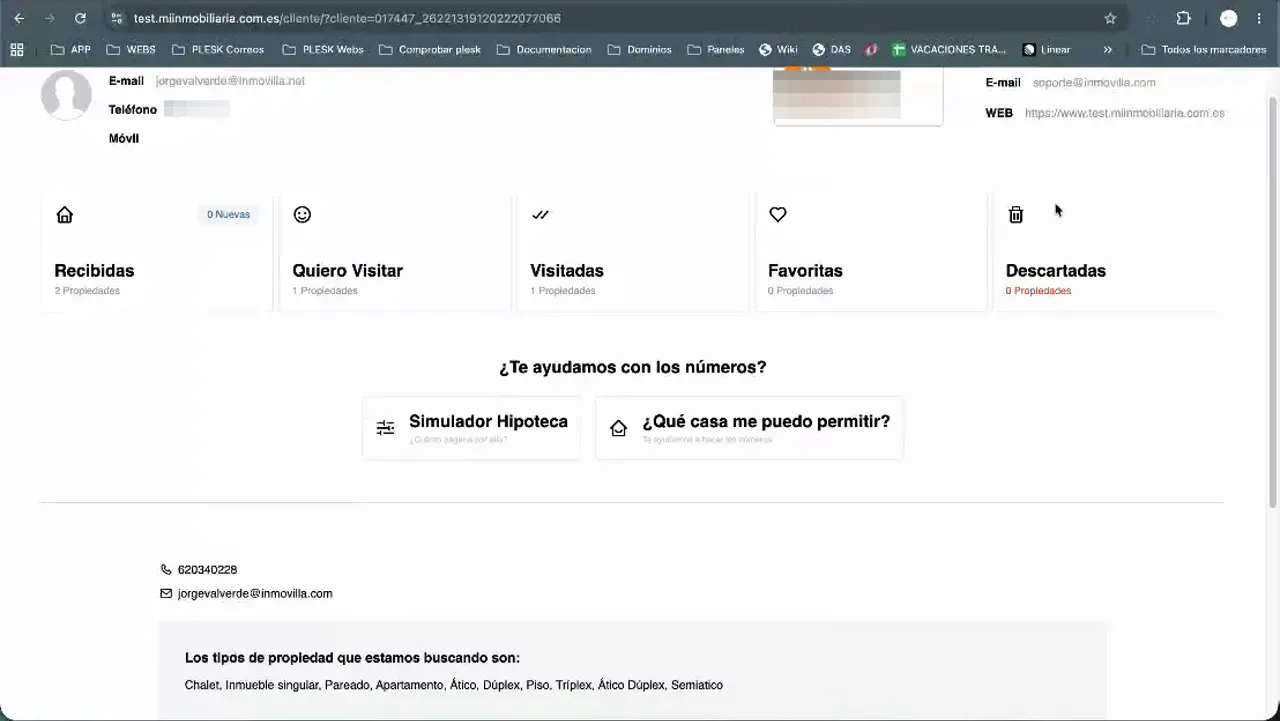
Task: Switch to the Quiero Visitar section
Action: point(395,252)
